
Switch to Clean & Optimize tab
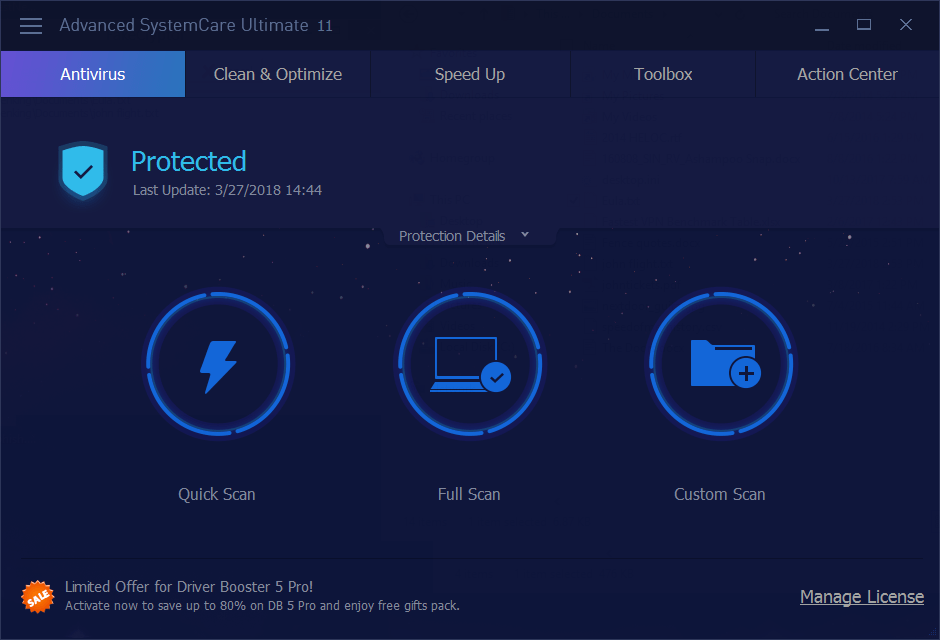click(x=278, y=74)
